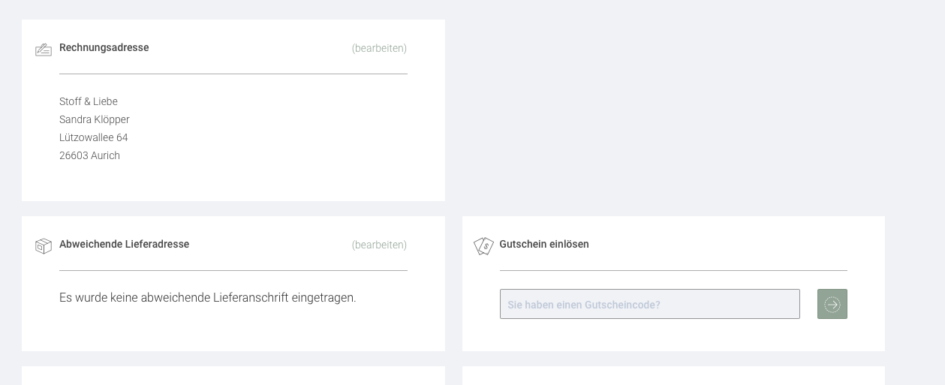945x385 pixels.
Task: Select the no alternate delivery address notice
Action: [x=207, y=298]
